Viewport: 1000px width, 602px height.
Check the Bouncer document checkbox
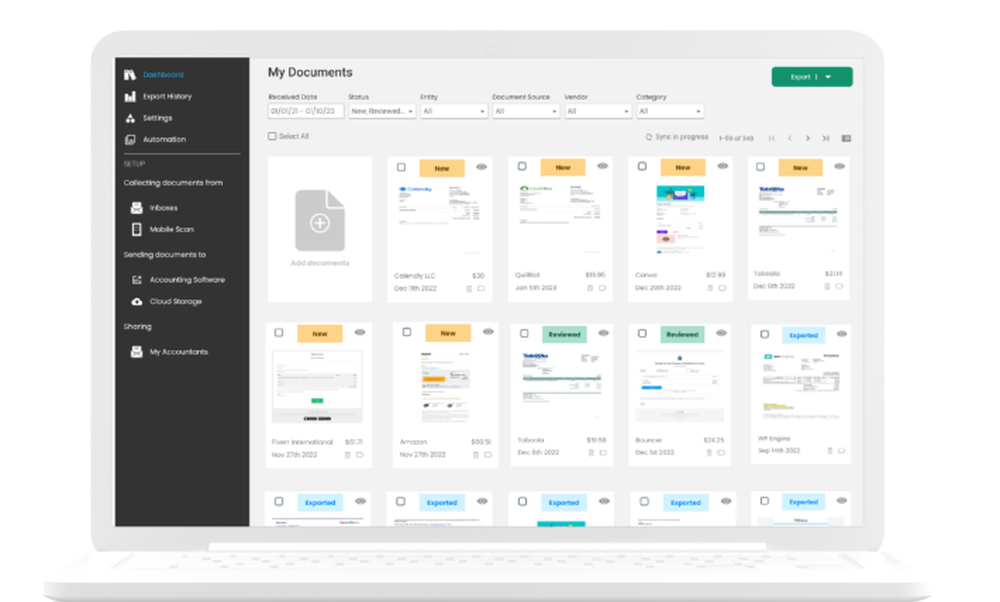point(642,334)
